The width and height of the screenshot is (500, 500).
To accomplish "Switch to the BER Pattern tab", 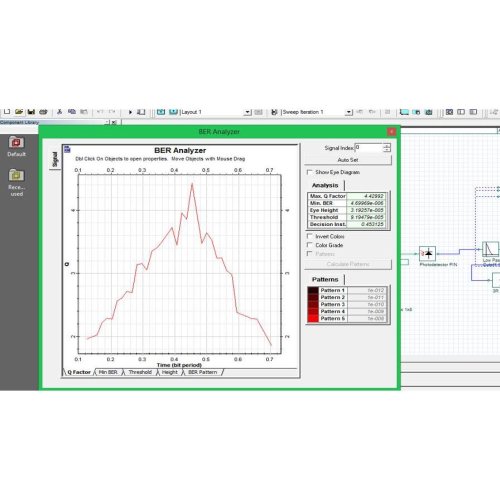I will pyautogui.click(x=203, y=372).
